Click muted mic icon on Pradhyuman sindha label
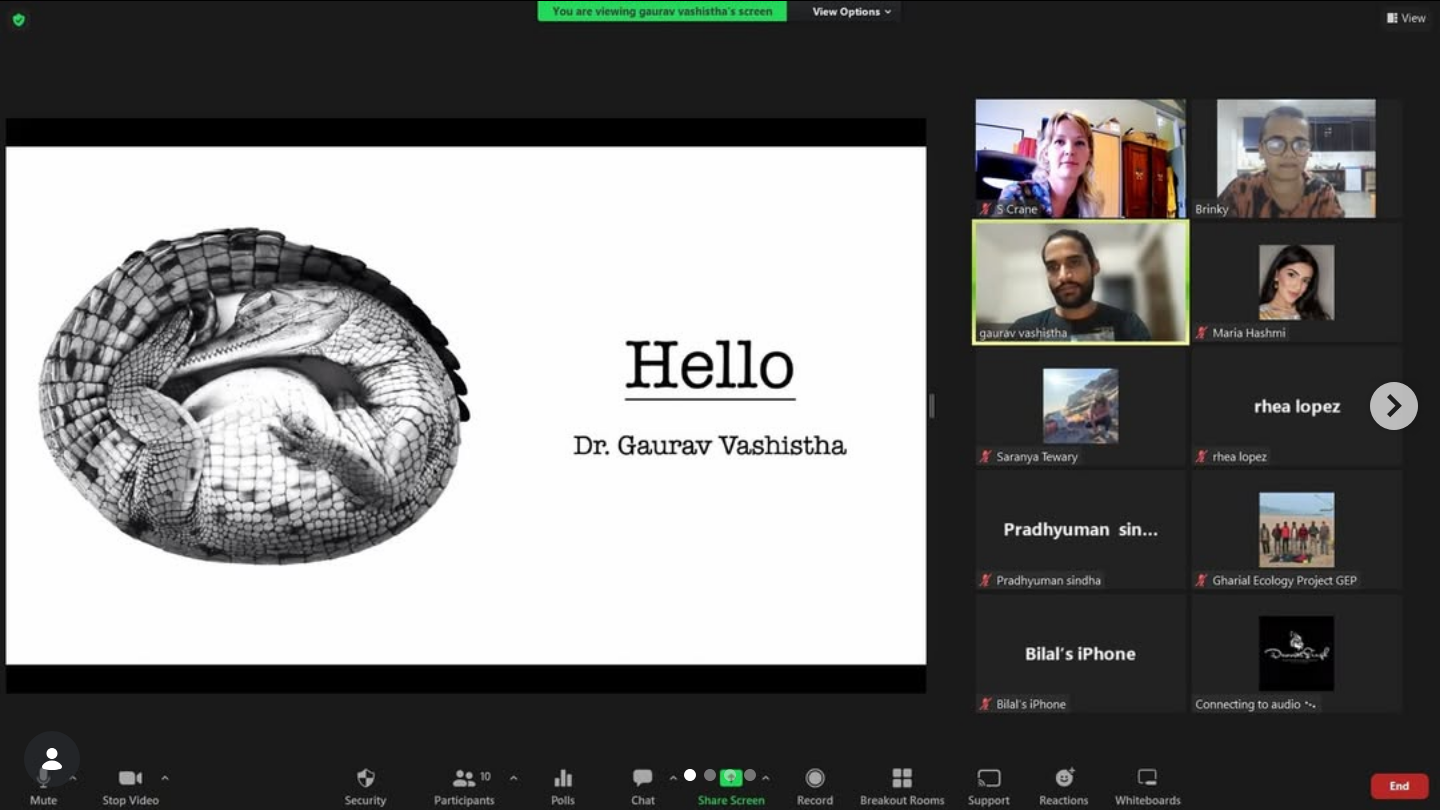The height and width of the screenshot is (810, 1440). (986, 581)
